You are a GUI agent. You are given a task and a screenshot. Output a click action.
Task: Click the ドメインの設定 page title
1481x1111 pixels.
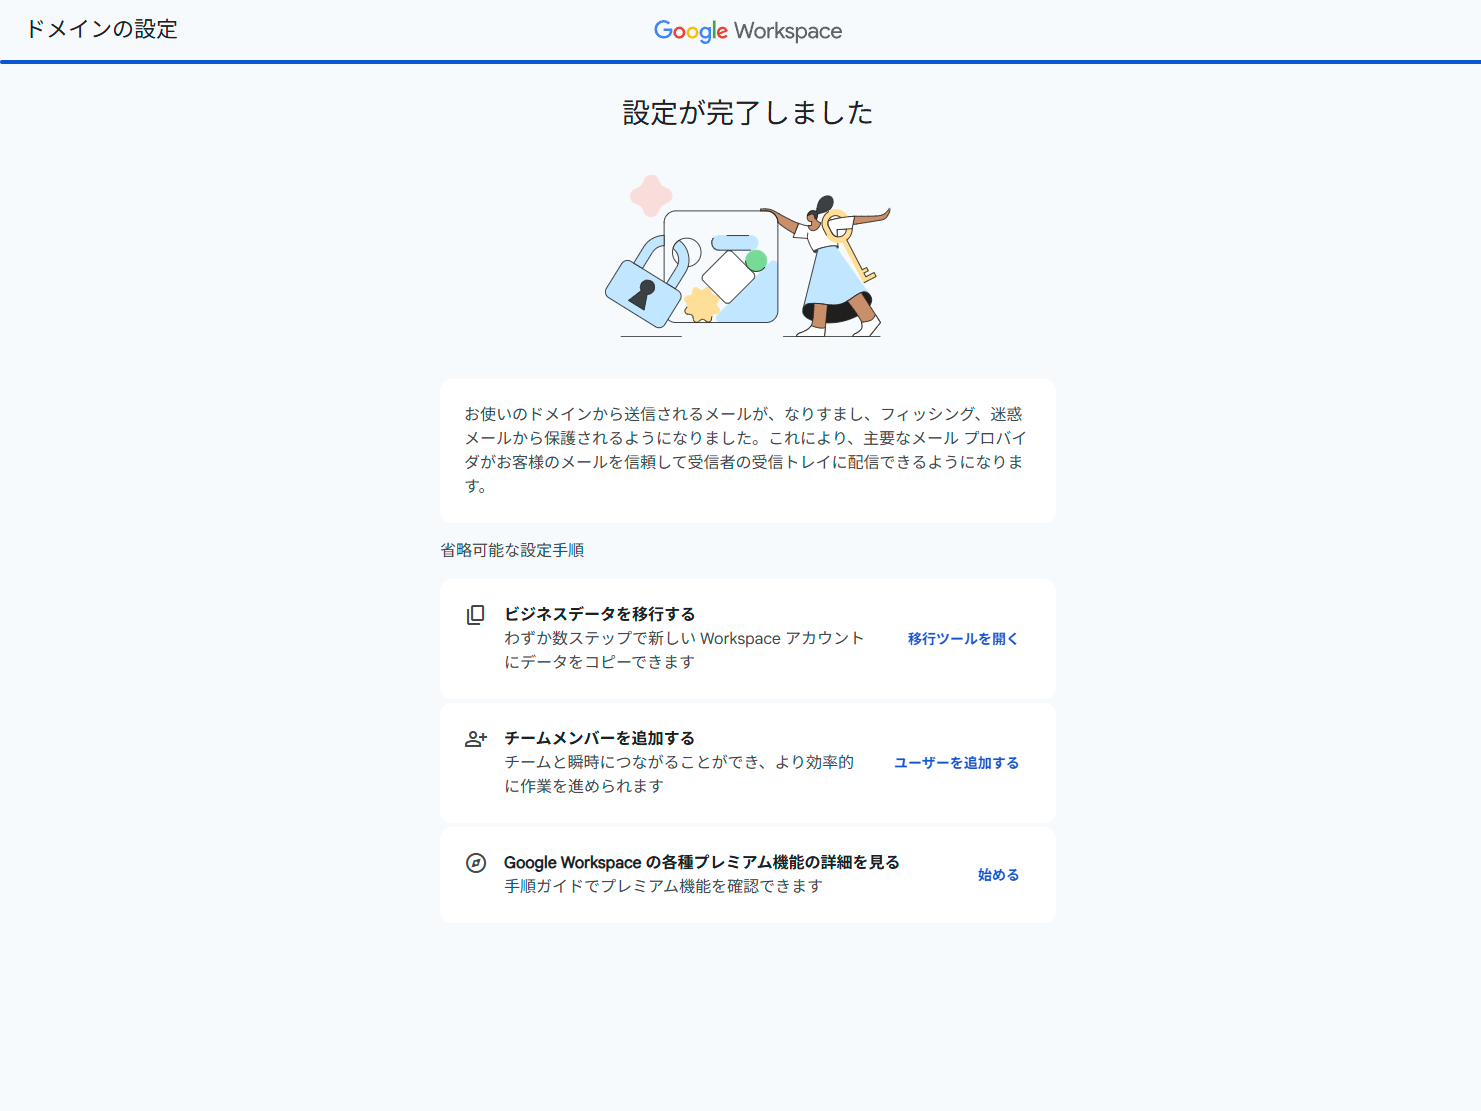[102, 30]
